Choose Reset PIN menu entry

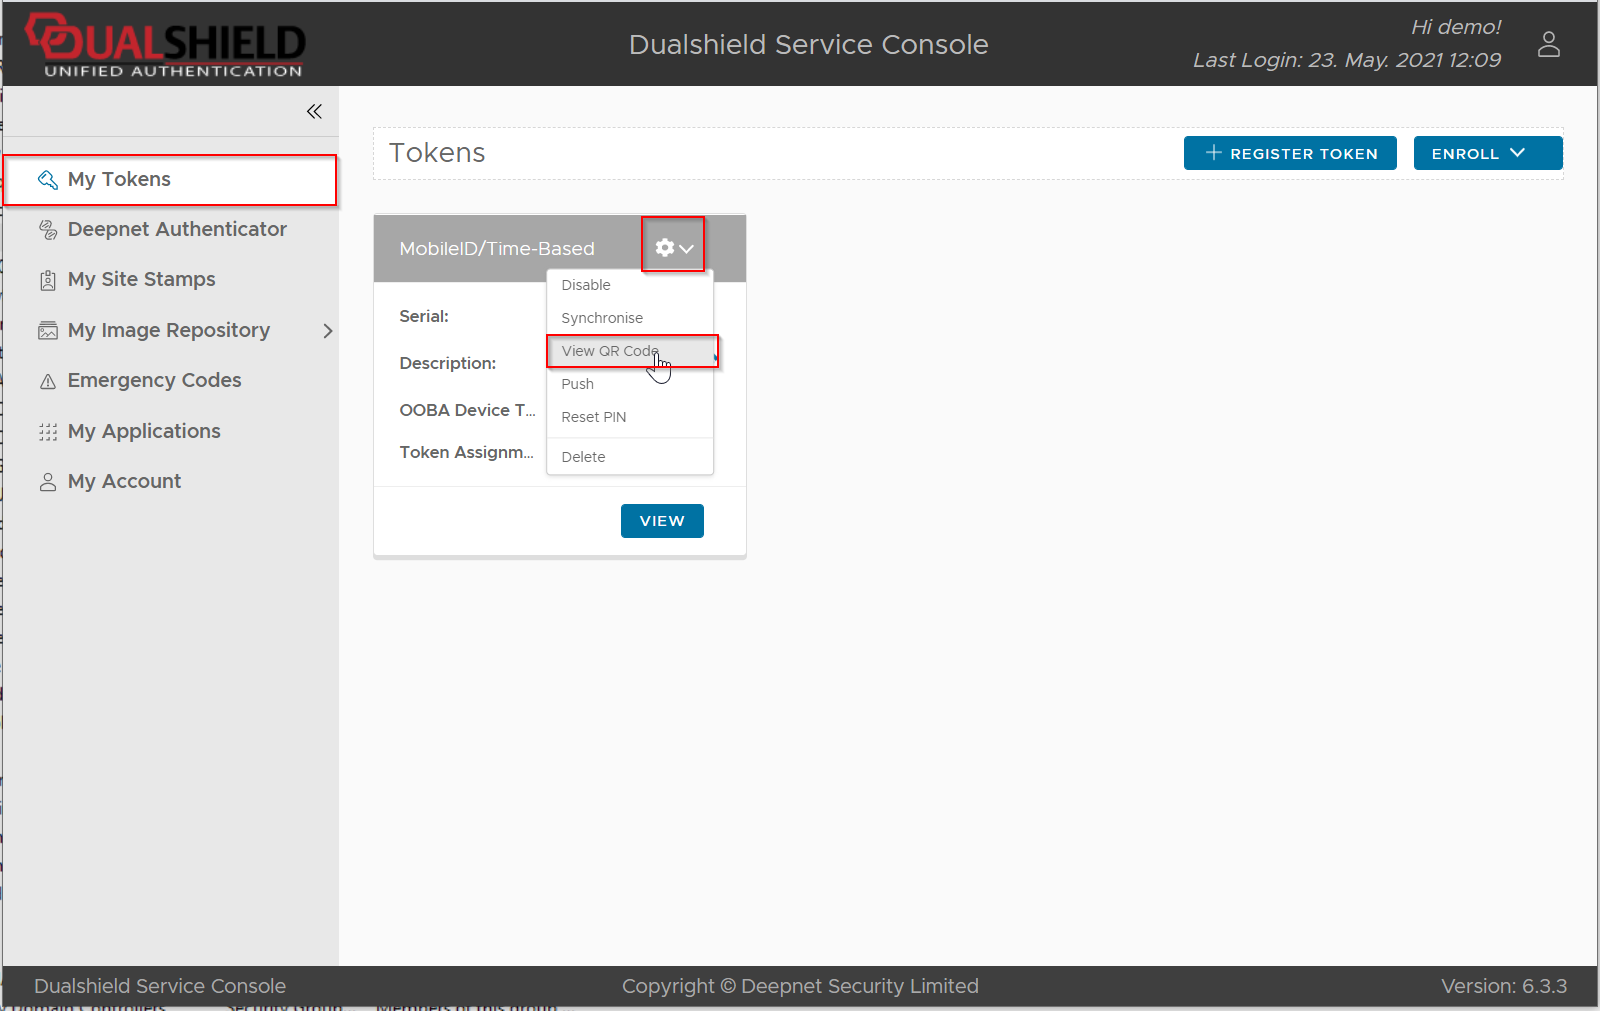click(x=594, y=417)
